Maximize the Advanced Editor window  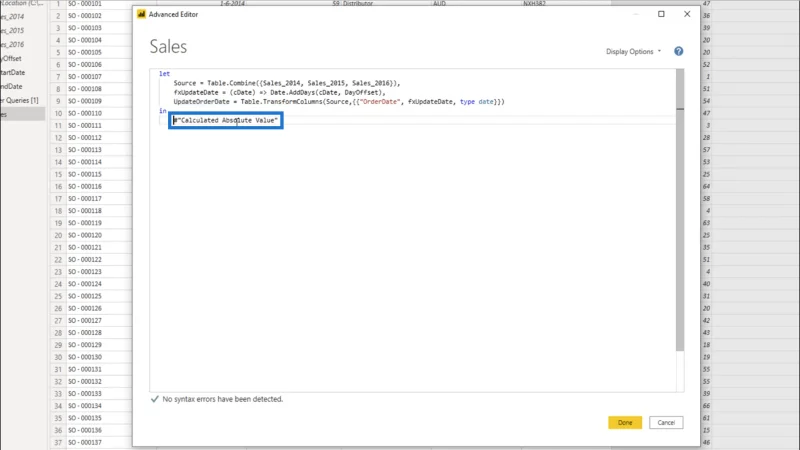click(661, 14)
